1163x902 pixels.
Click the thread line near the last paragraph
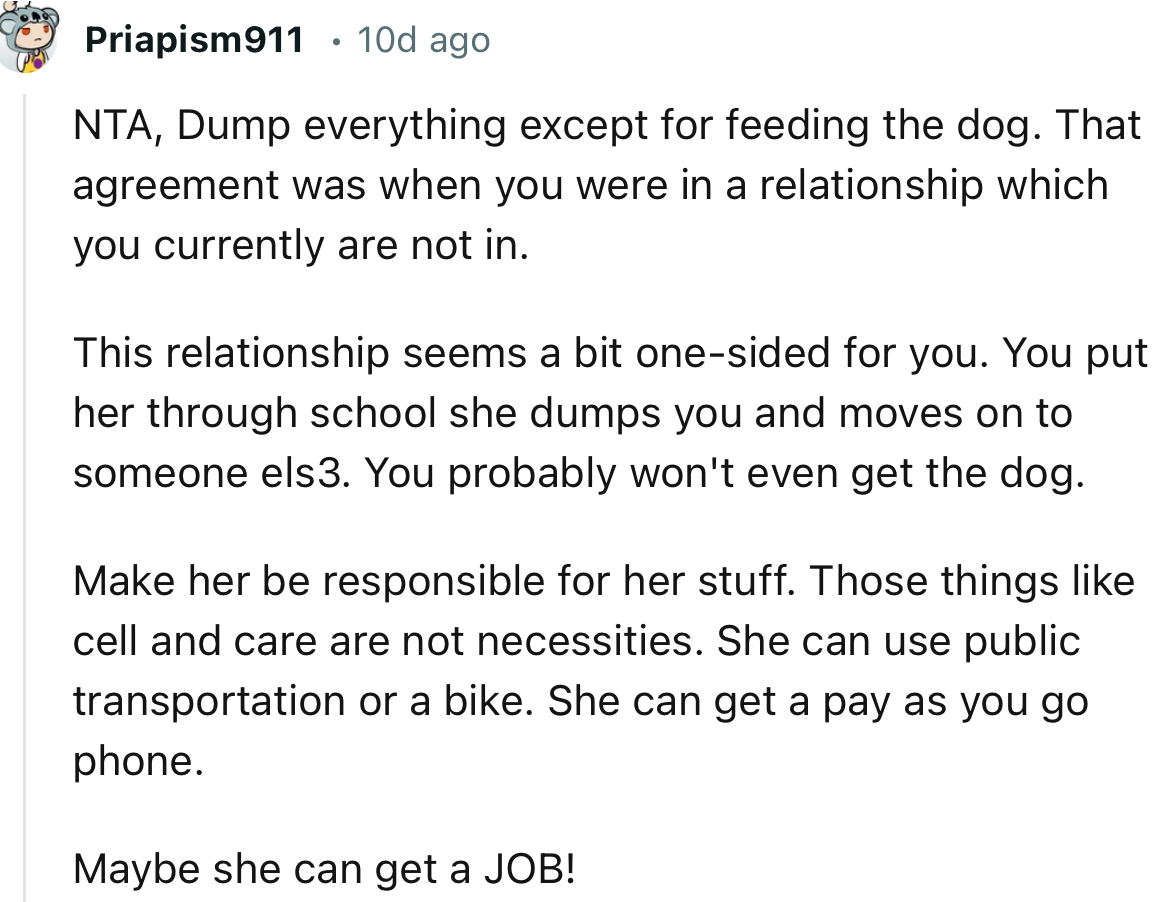[x=25, y=868]
